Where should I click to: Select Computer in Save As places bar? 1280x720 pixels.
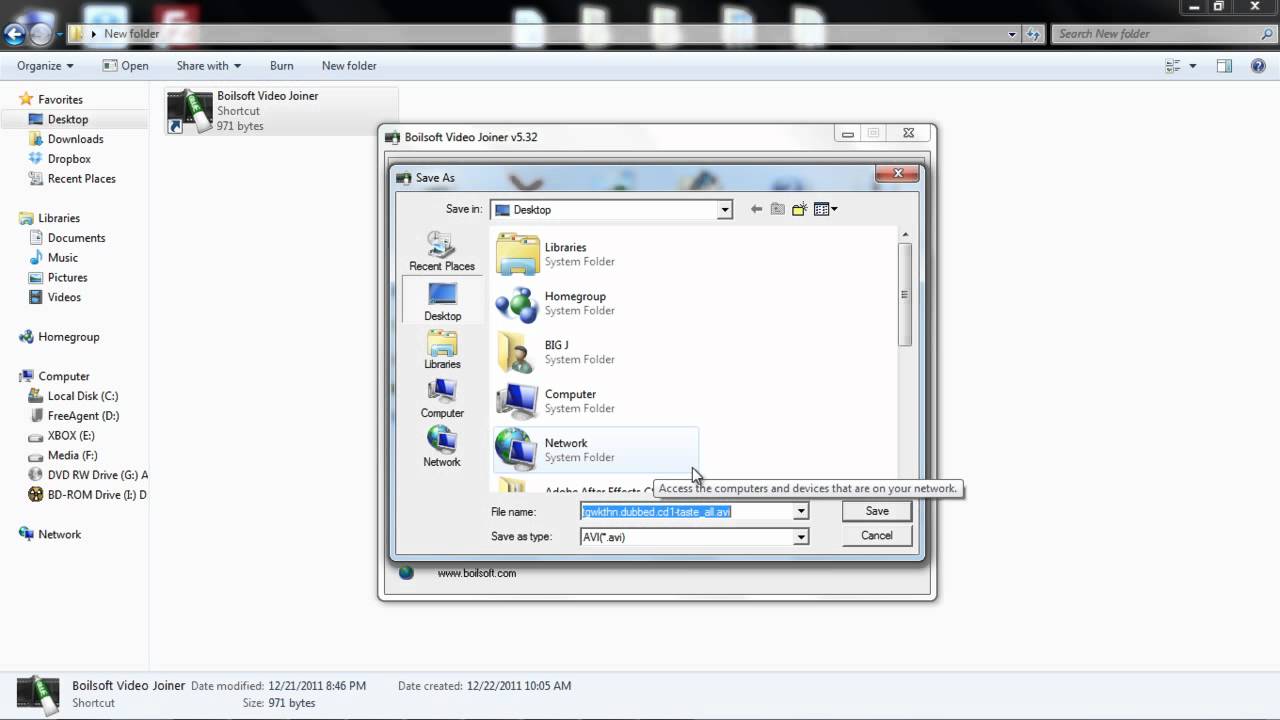pos(442,398)
